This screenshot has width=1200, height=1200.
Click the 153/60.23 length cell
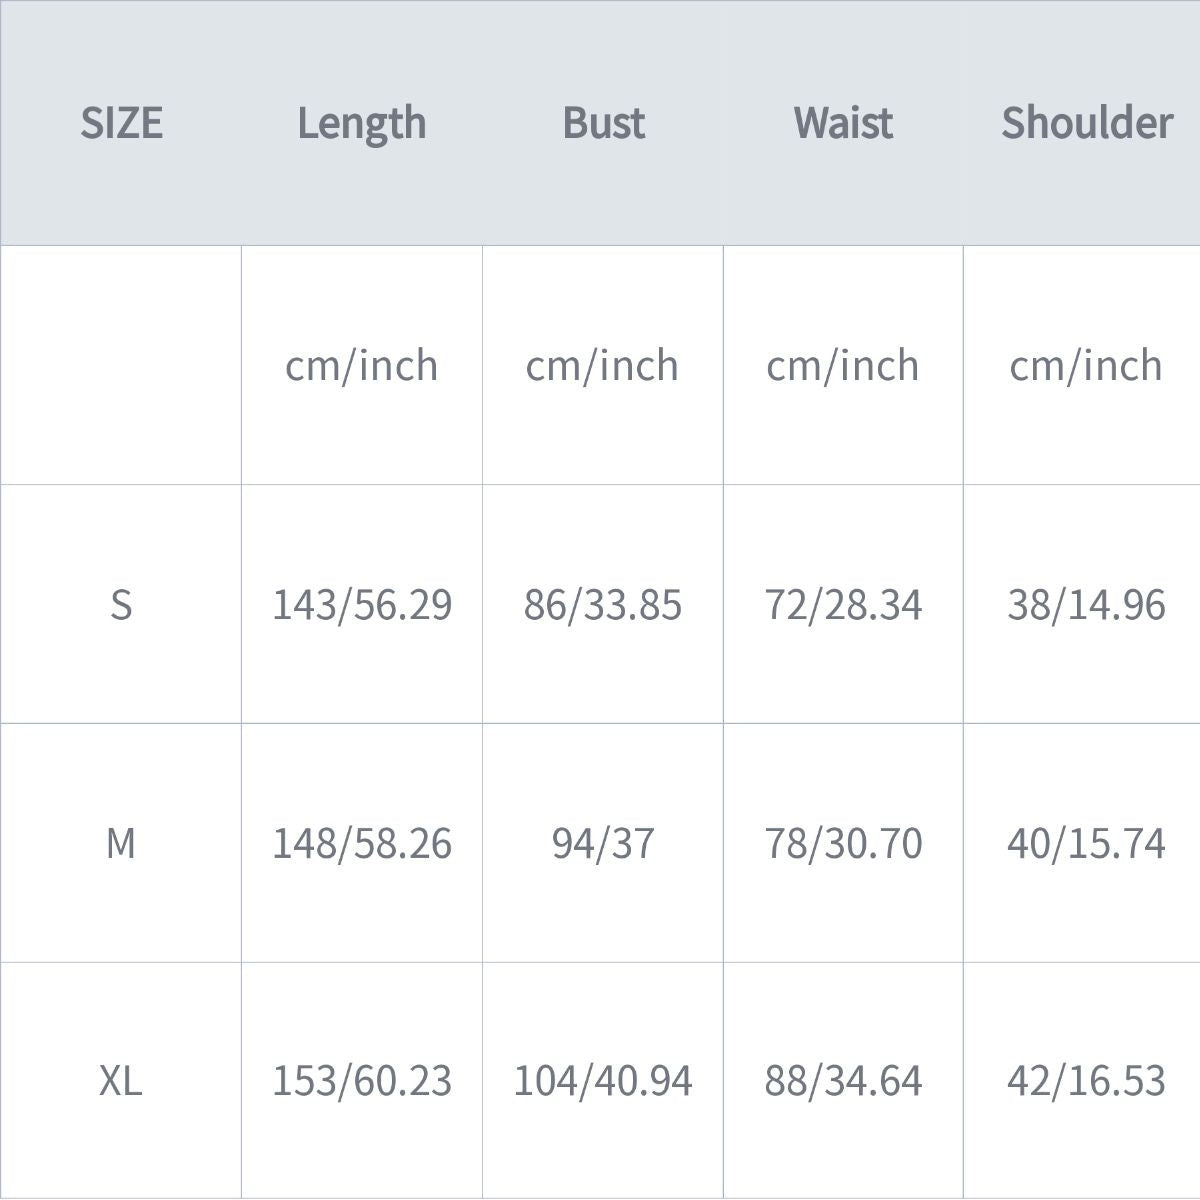[362, 1081]
